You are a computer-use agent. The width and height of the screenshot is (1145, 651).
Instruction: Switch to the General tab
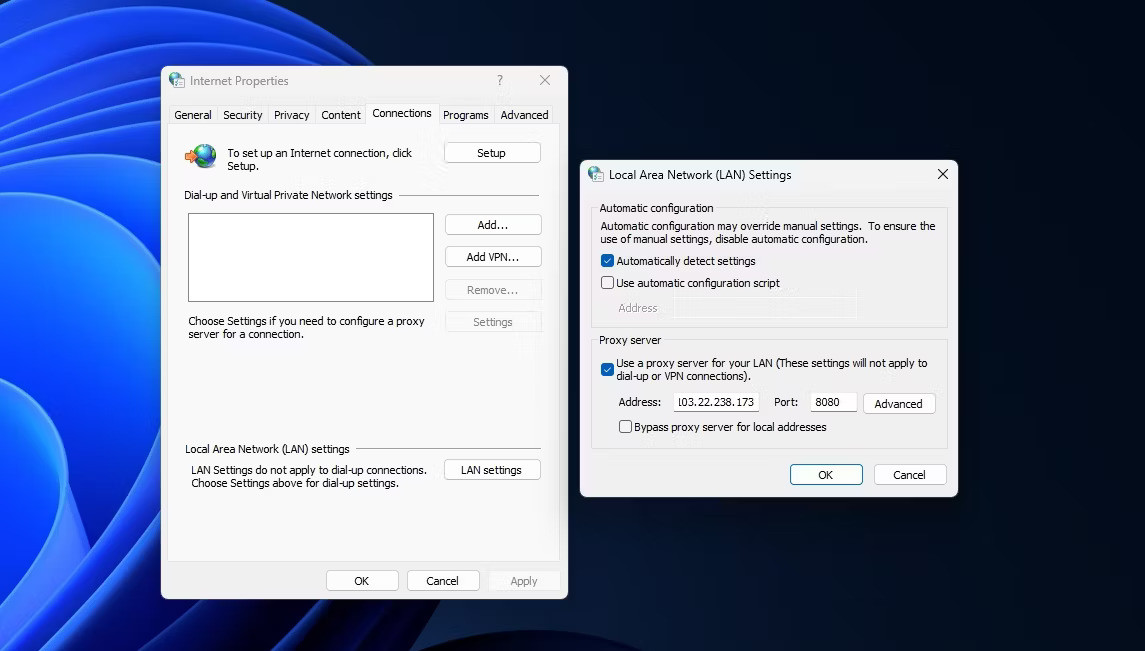pos(192,114)
